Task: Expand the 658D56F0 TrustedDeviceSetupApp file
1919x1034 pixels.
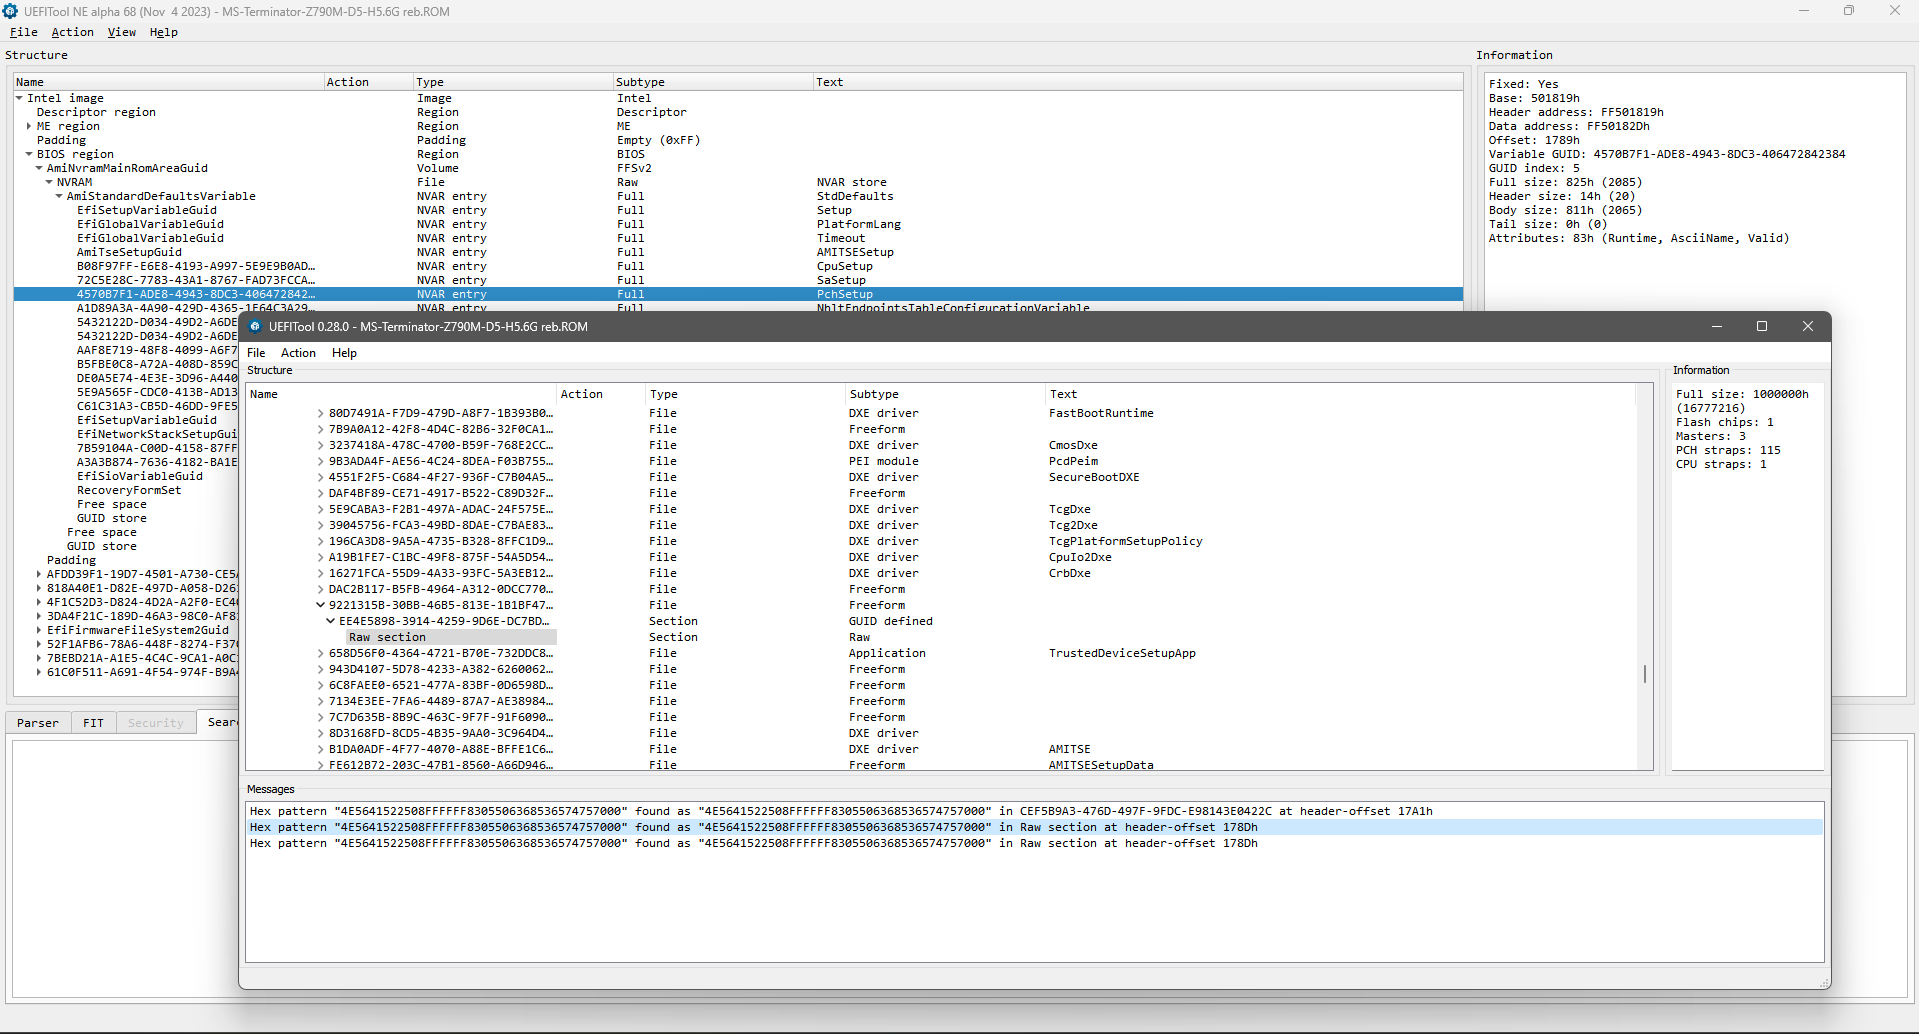Action: pyautogui.click(x=321, y=653)
